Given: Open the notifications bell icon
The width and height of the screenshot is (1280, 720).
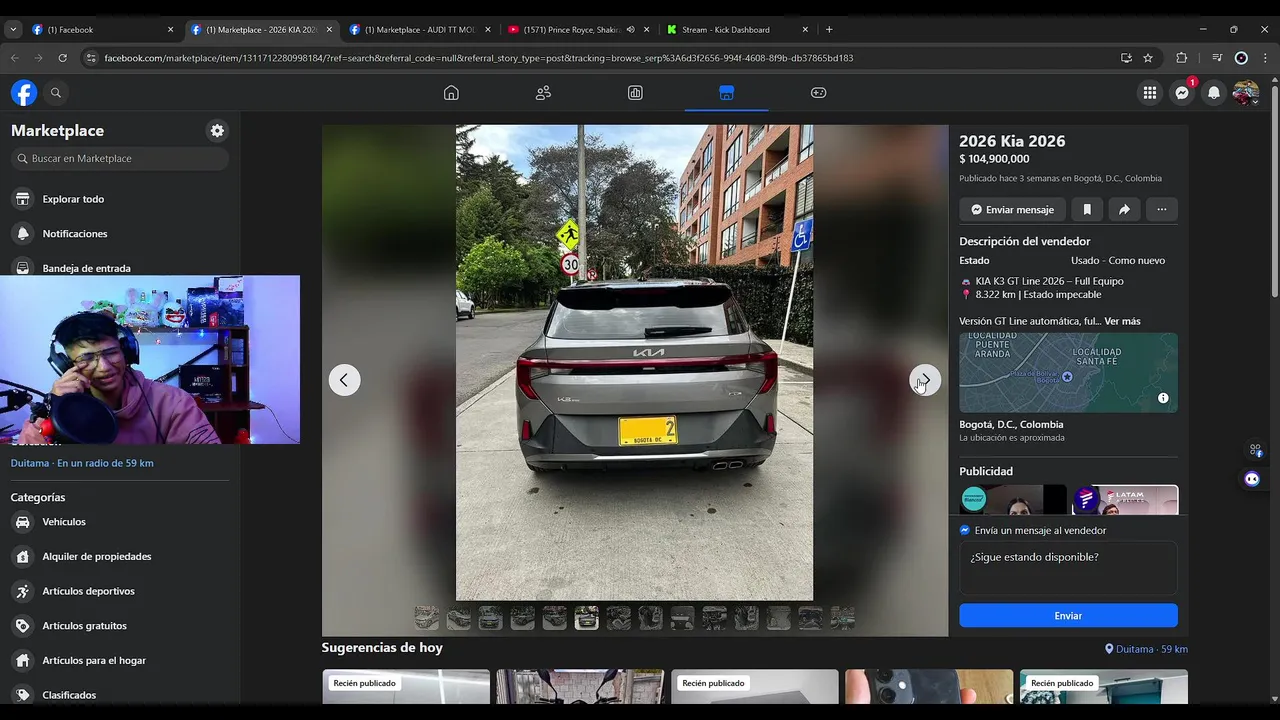Looking at the screenshot, I should tap(1214, 93).
